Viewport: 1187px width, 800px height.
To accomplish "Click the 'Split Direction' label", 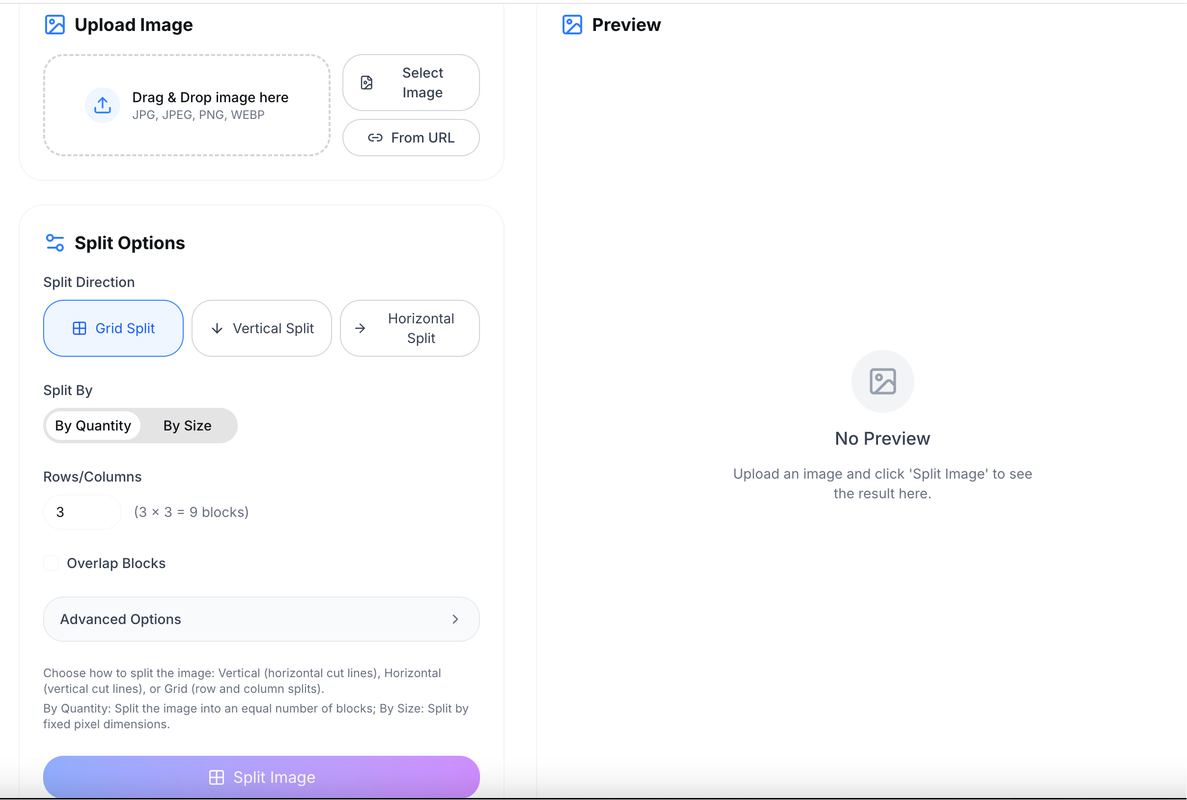I will point(89,282).
